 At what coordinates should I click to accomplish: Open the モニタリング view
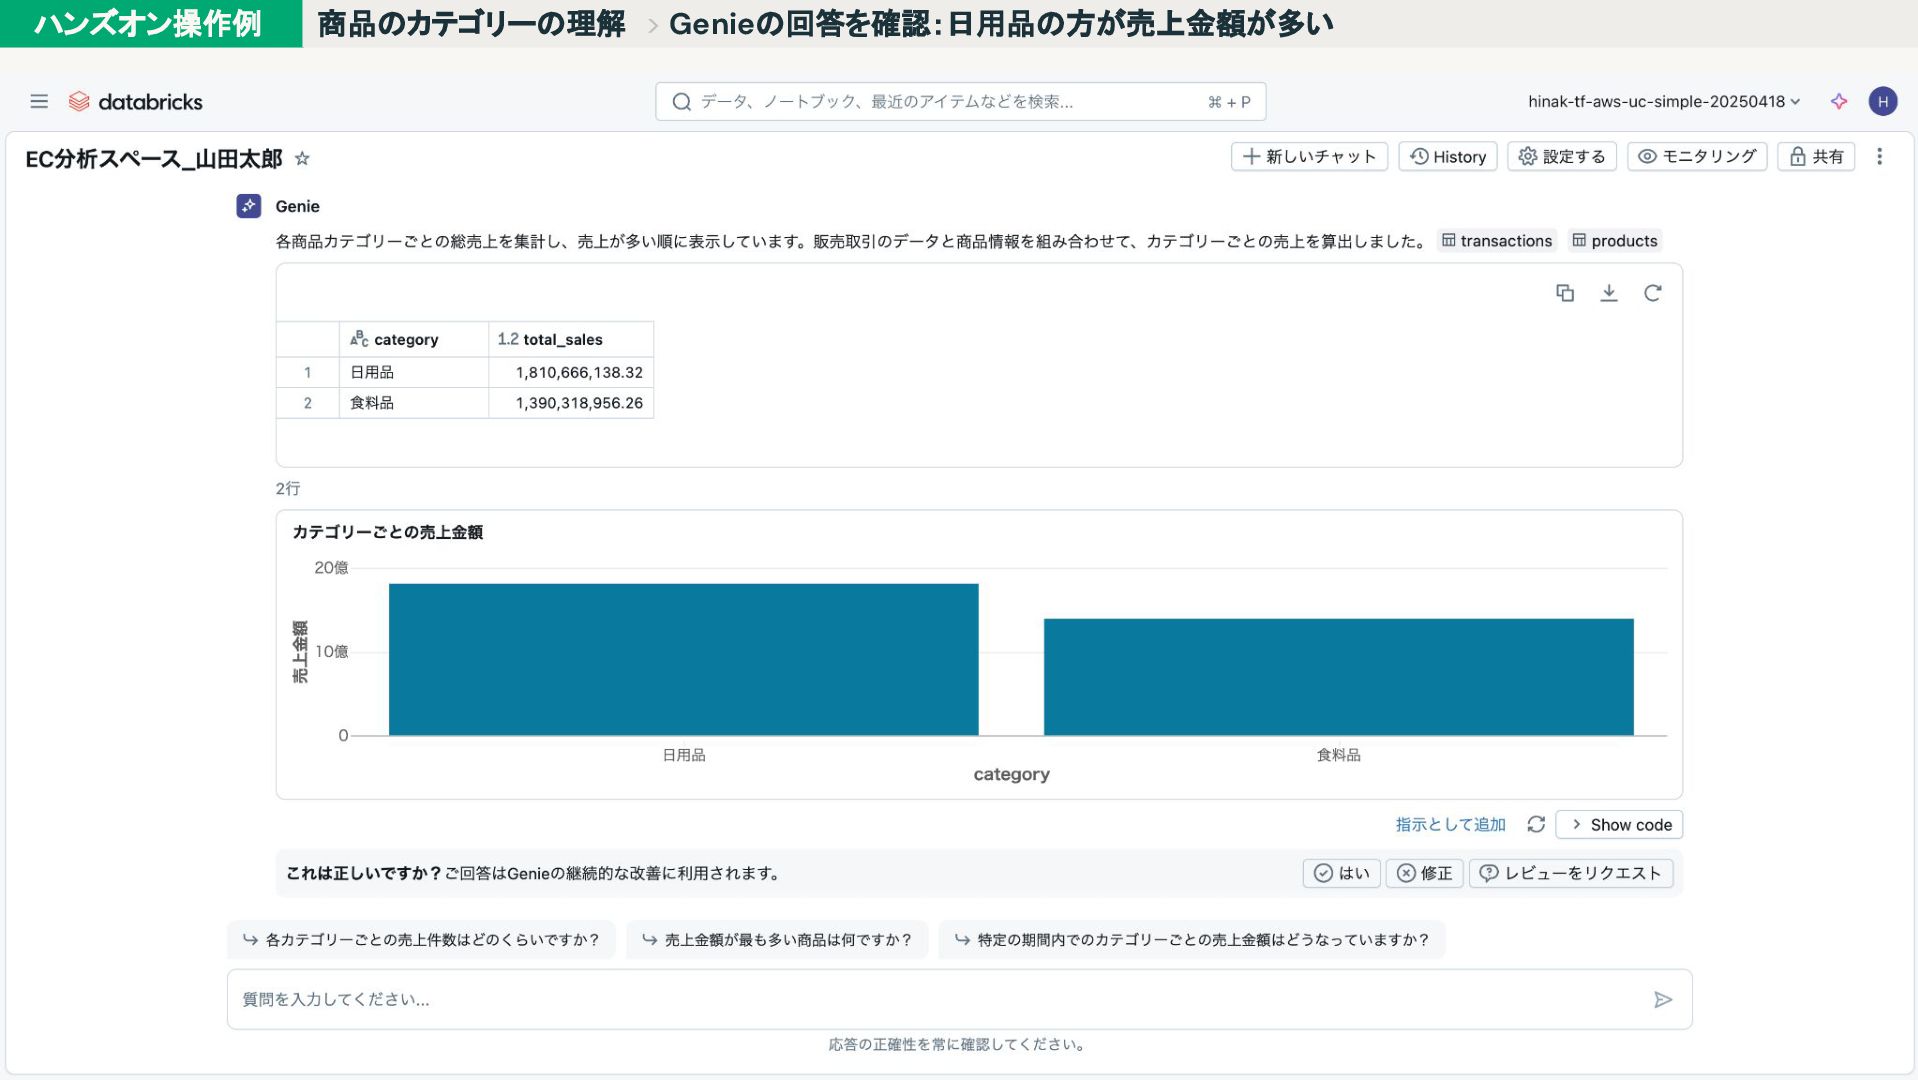tap(1697, 157)
